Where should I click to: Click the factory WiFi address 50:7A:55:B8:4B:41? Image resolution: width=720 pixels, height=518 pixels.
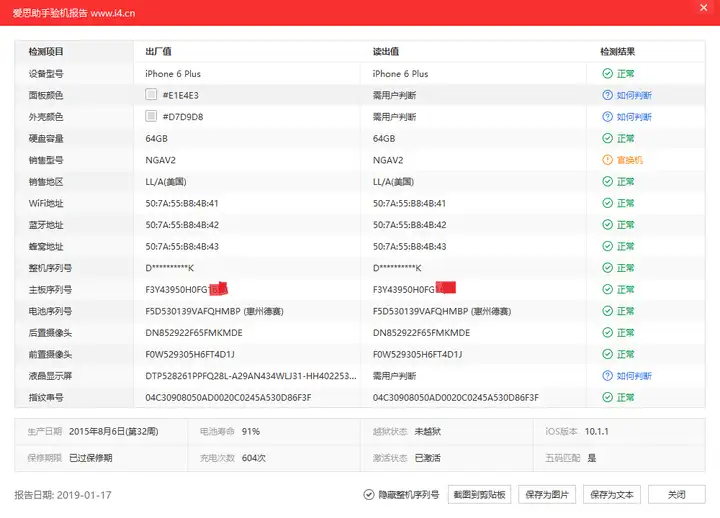[x=182, y=203]
